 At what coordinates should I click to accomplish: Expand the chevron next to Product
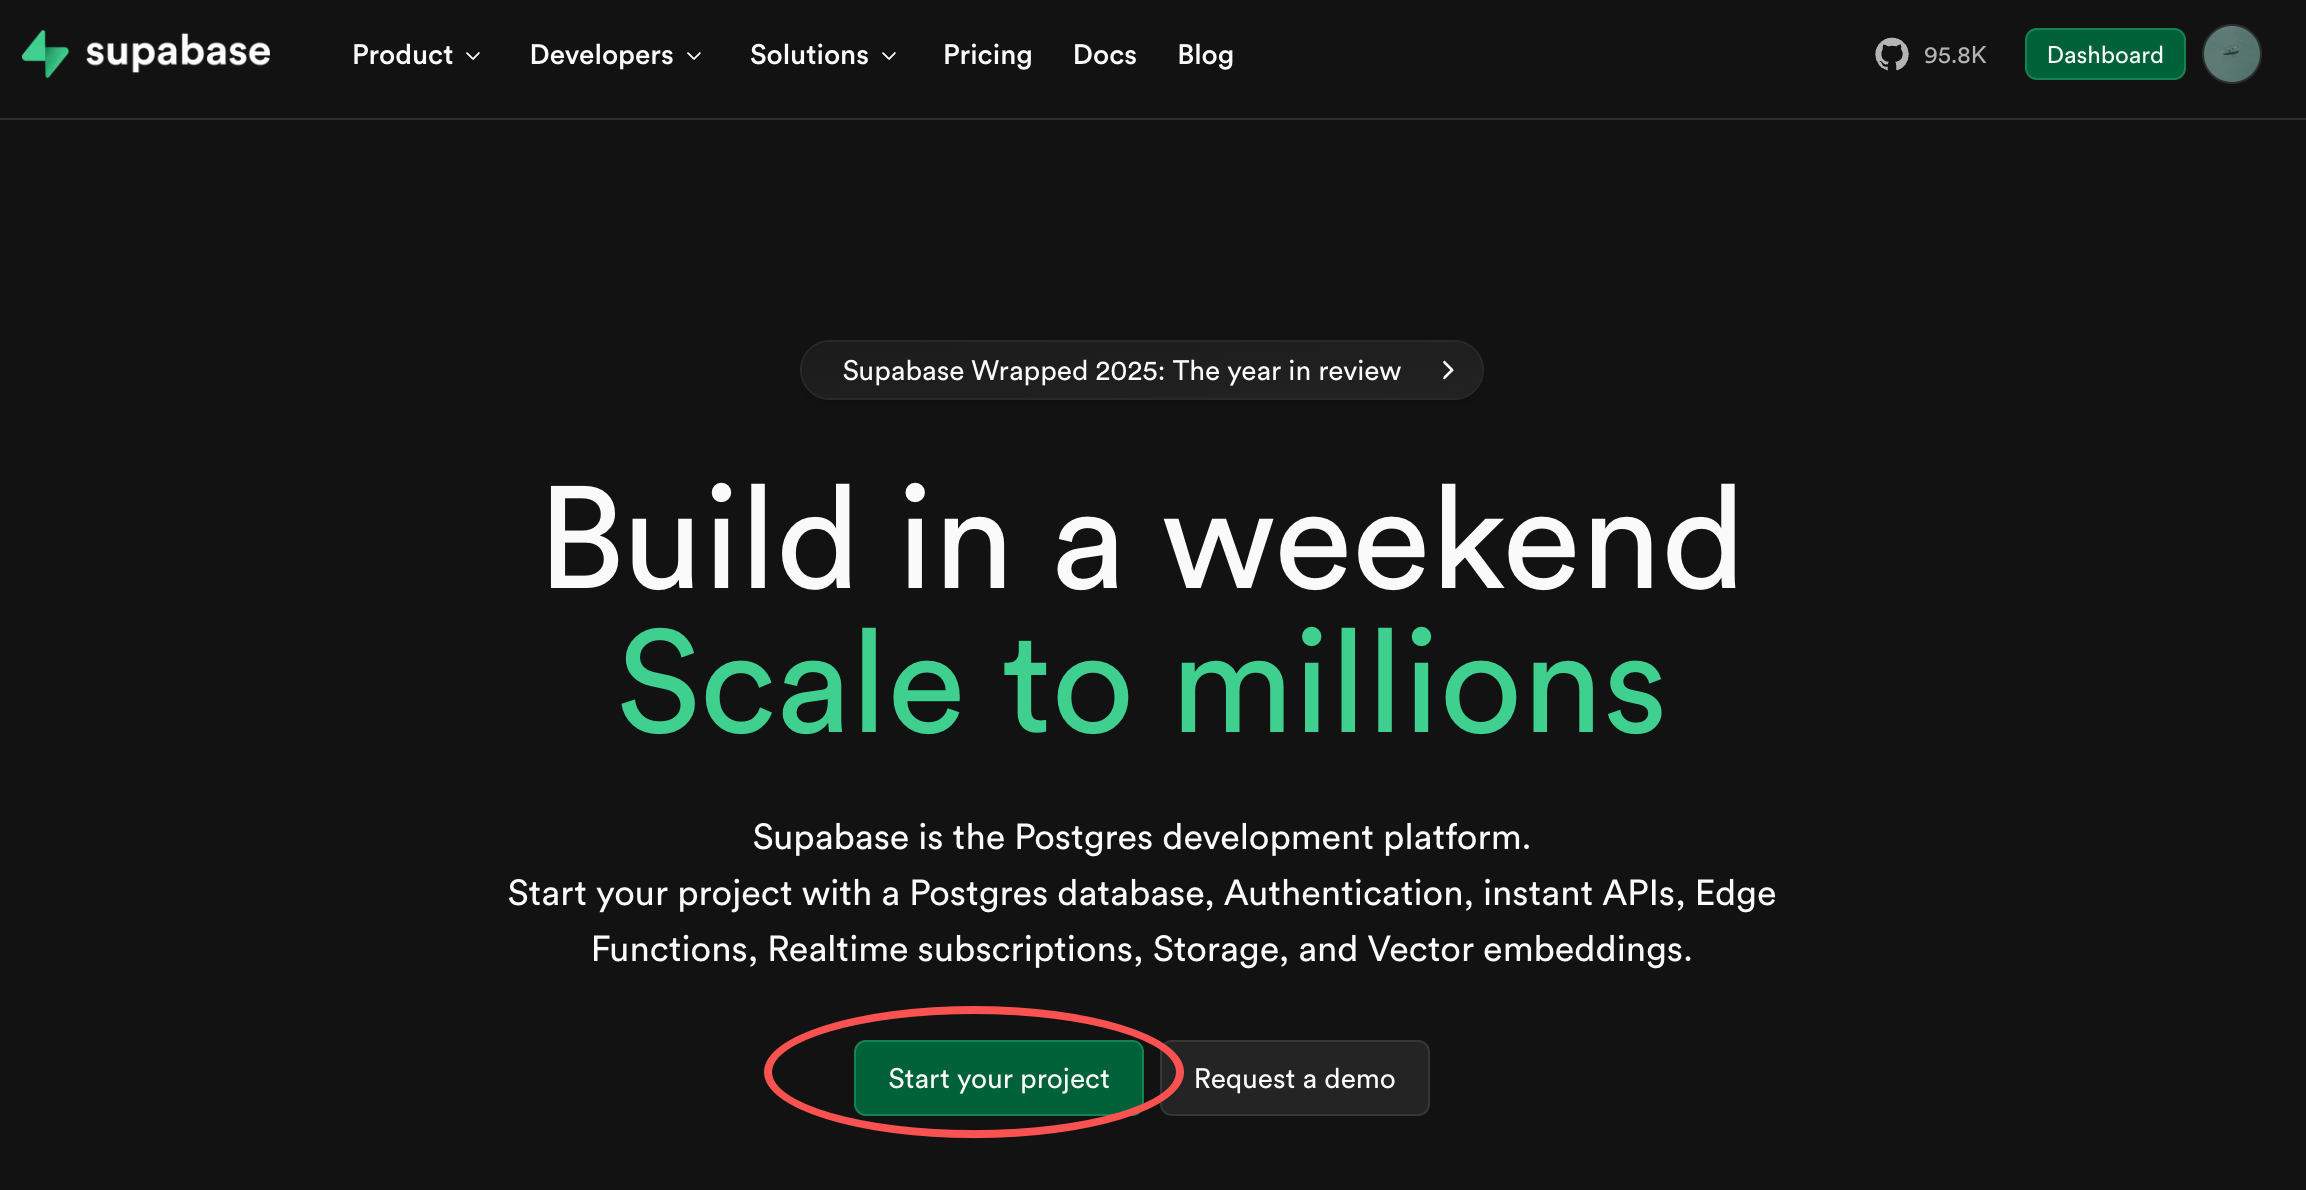coord(474,56)
